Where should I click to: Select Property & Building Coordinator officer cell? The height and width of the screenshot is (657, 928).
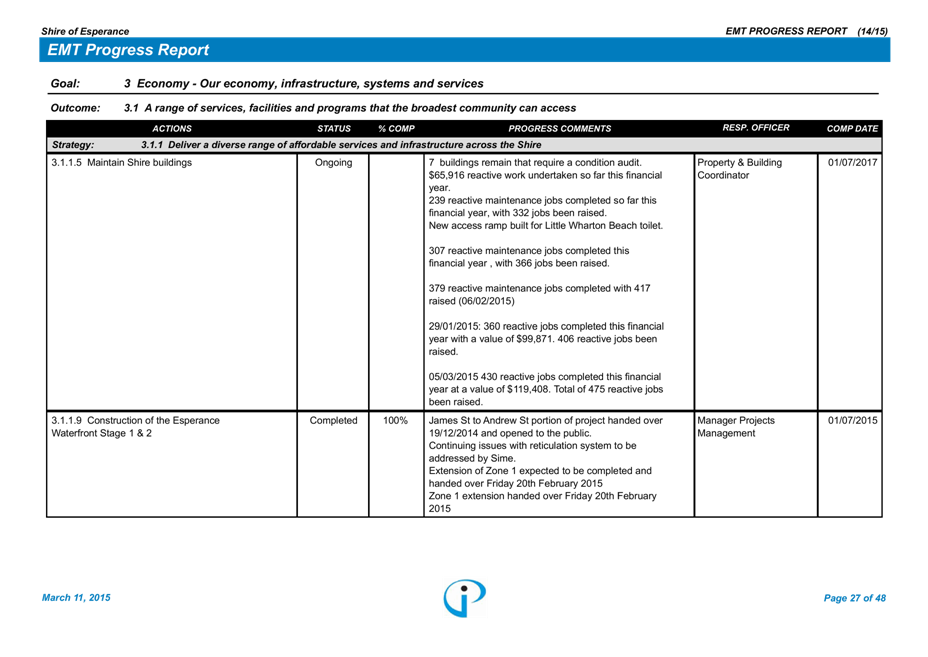740,168
